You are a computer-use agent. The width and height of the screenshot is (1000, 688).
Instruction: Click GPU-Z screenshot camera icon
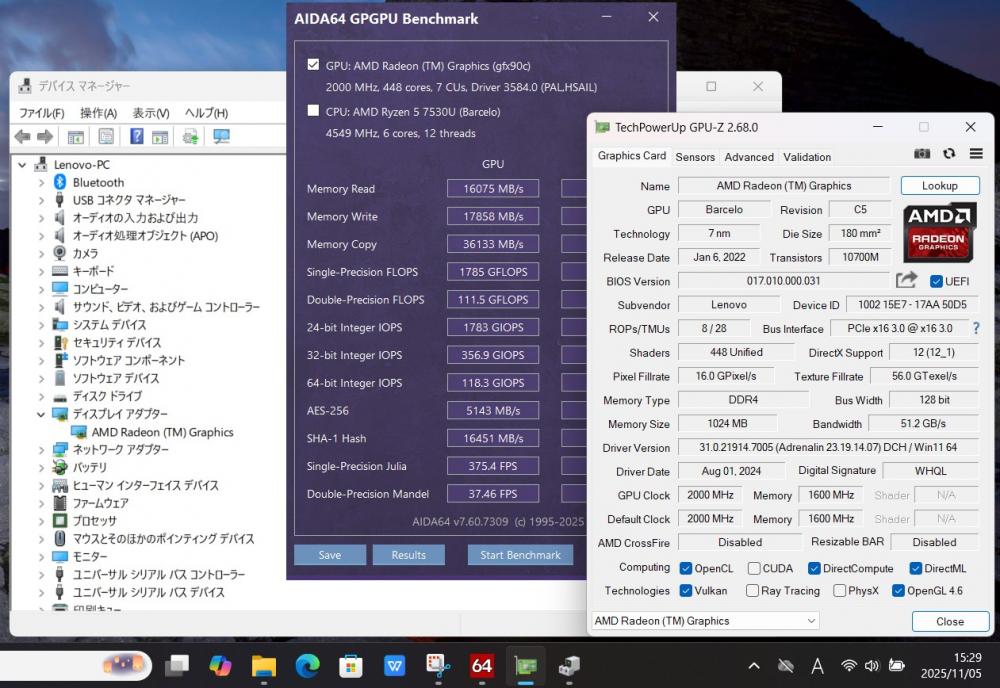[x=922, y=154]
